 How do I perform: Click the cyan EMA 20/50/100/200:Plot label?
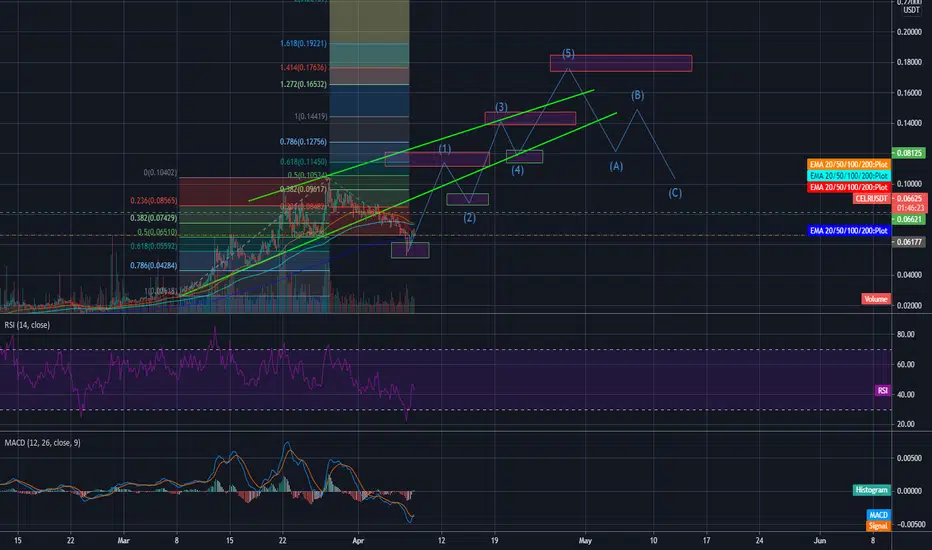click(x=849, y=176)
